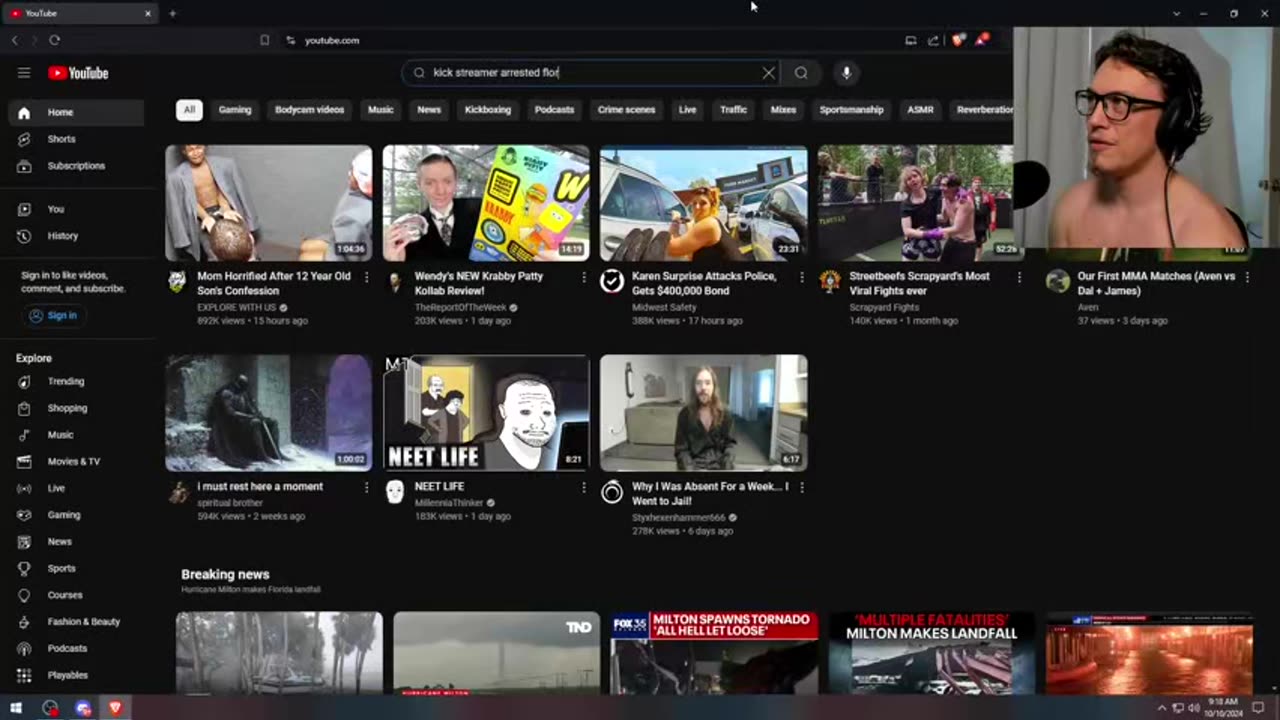Open the YouTube hamburger guide menu

click(x=24, y=73)
